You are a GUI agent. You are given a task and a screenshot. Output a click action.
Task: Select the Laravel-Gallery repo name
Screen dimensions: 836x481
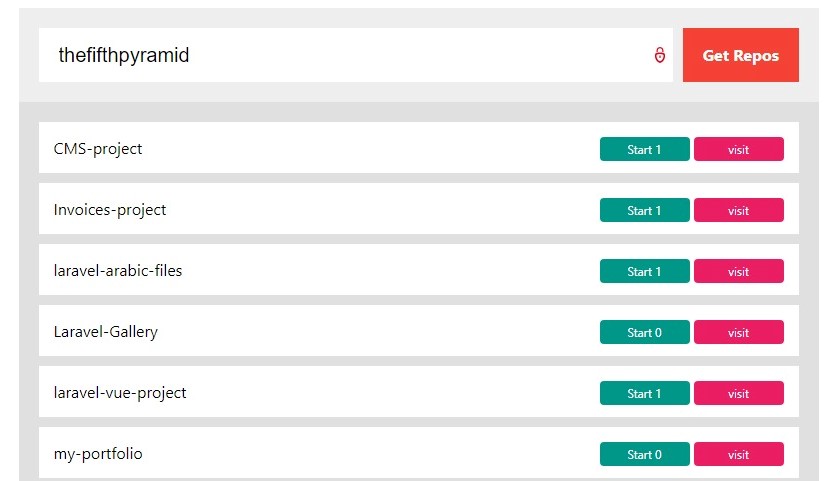(x=106, y=332)
